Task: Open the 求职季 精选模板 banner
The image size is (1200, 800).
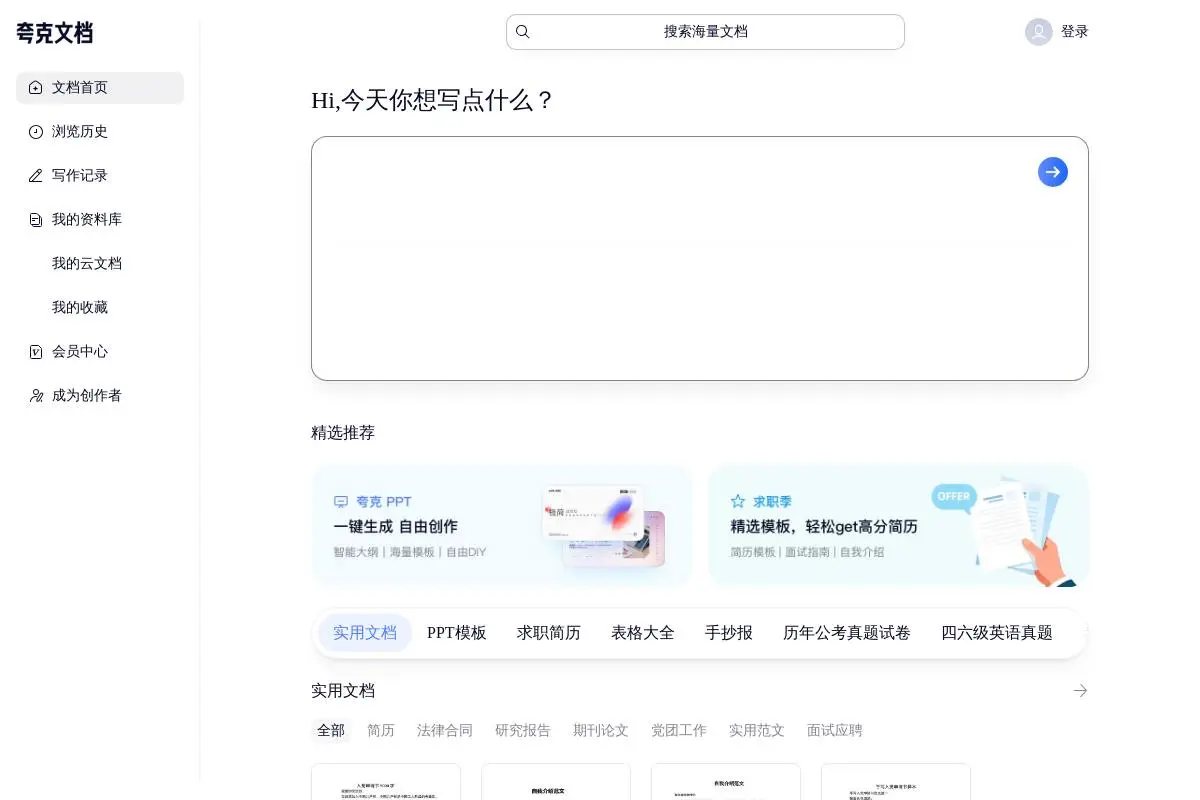Action: (x=898, y=526)
